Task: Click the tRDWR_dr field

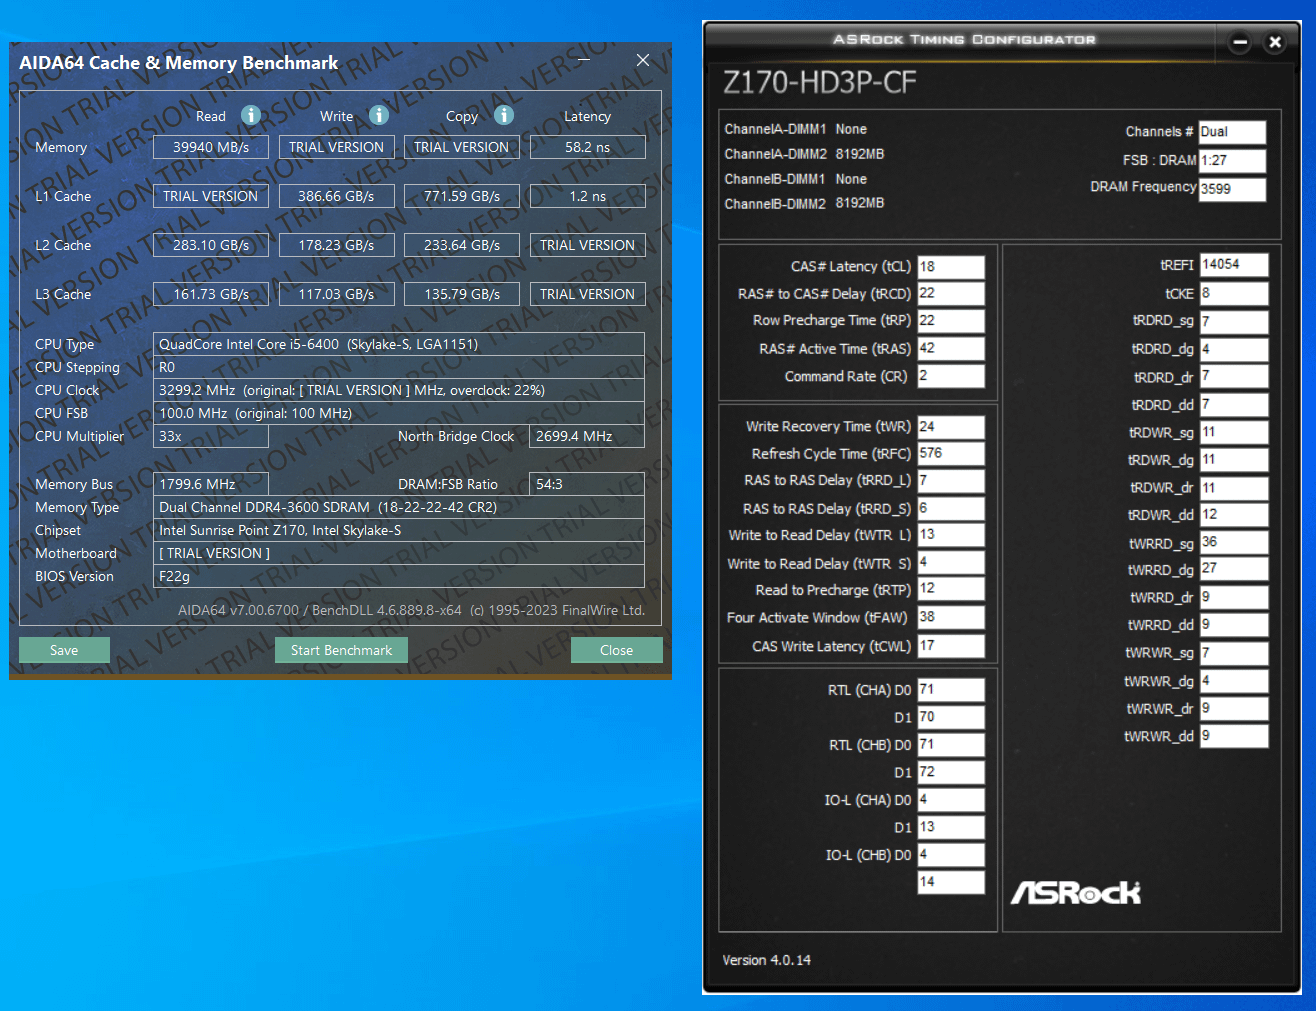Action: pos(1234,488)
